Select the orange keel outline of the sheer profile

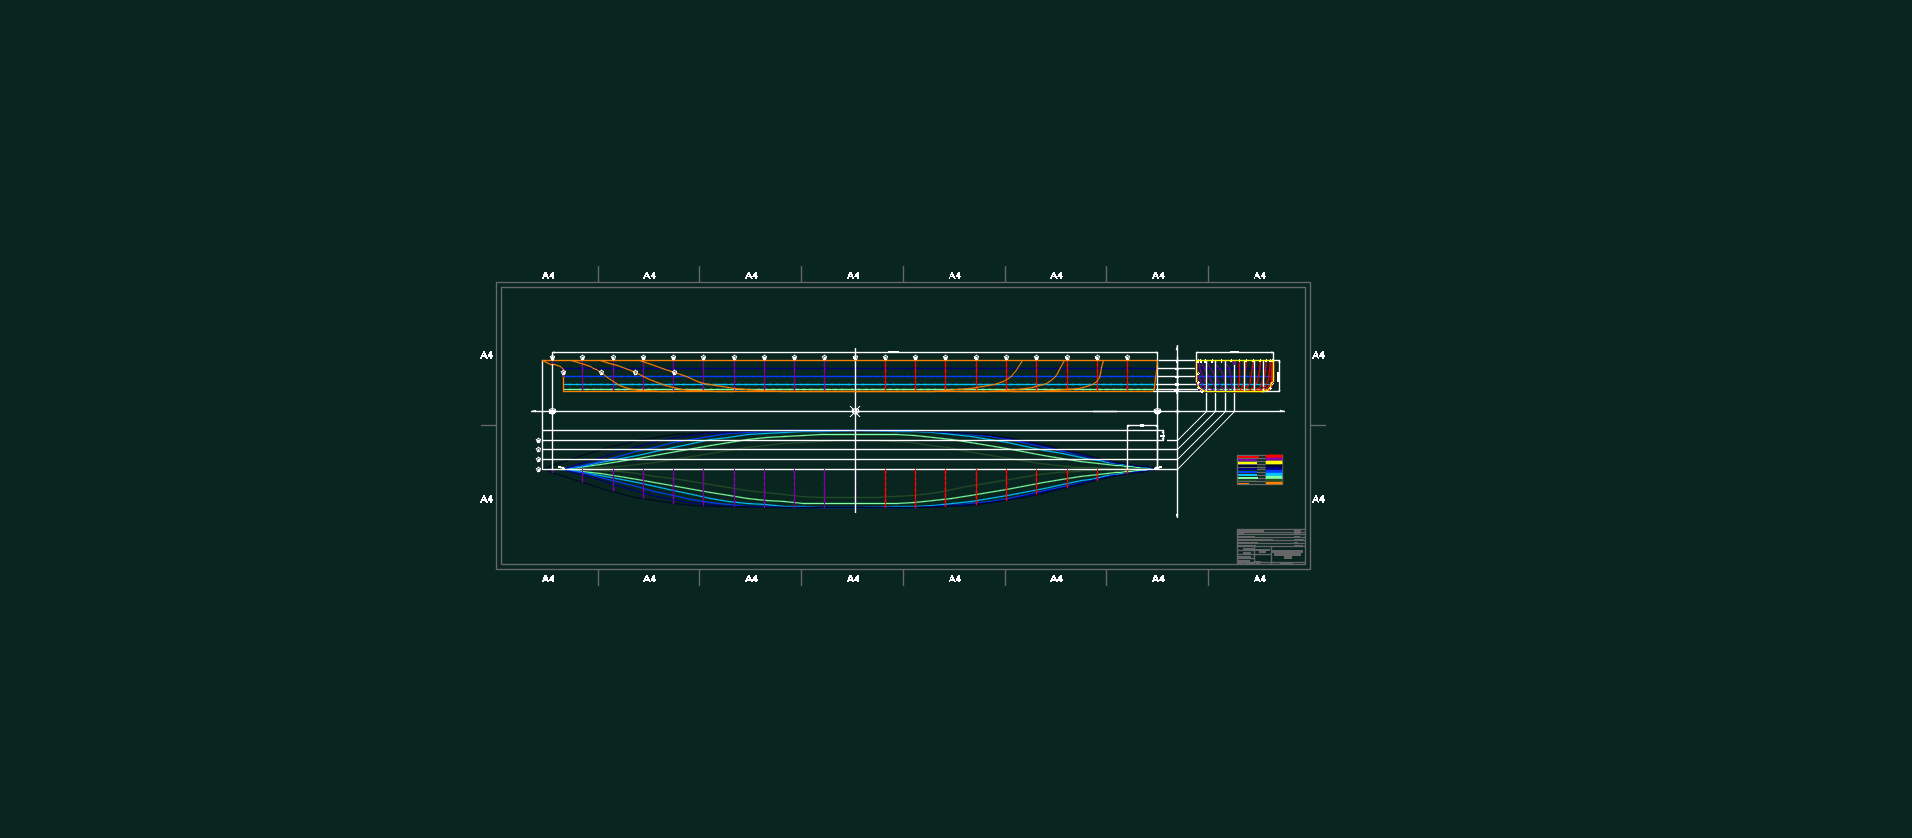(850, 376)
